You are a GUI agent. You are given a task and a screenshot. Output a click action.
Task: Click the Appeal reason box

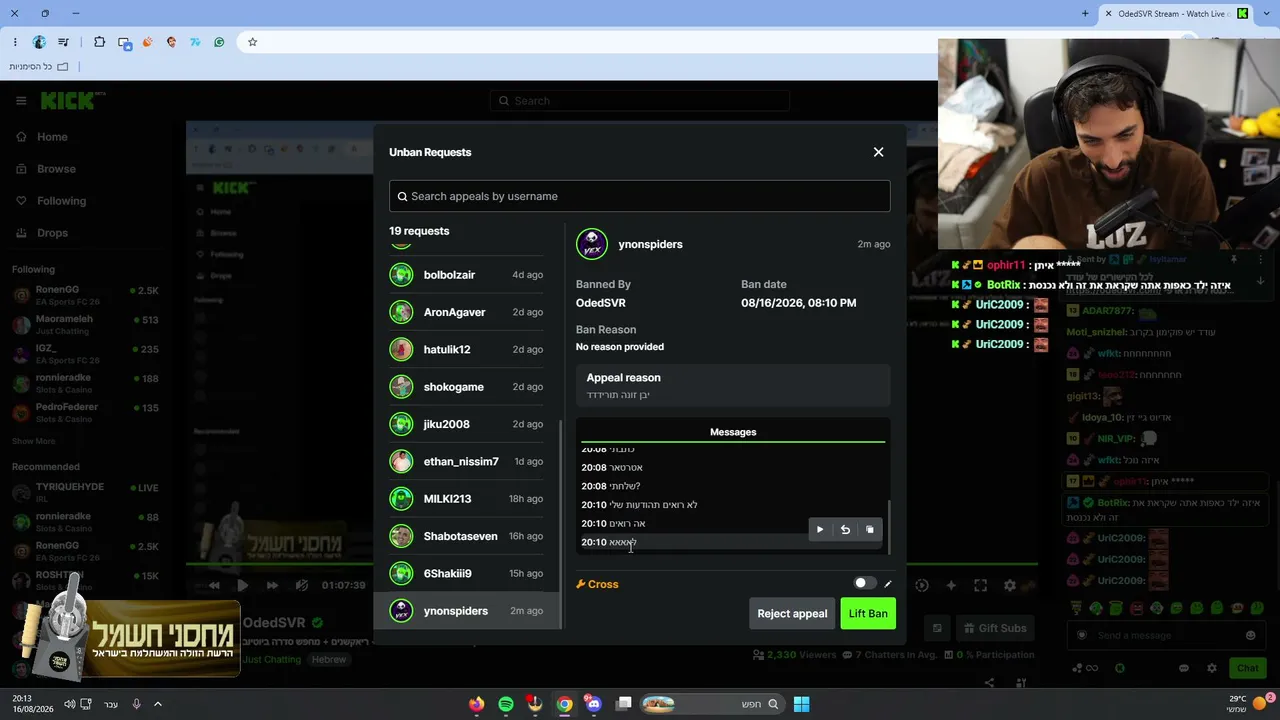(732, 385)
